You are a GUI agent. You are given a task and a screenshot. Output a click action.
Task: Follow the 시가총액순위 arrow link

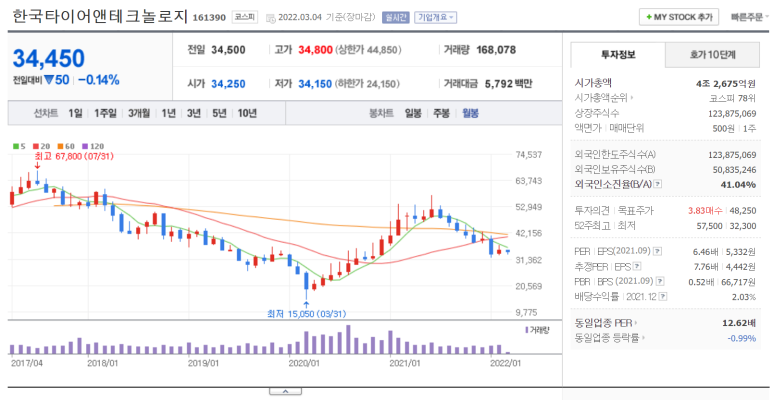(x=604, y=98)
